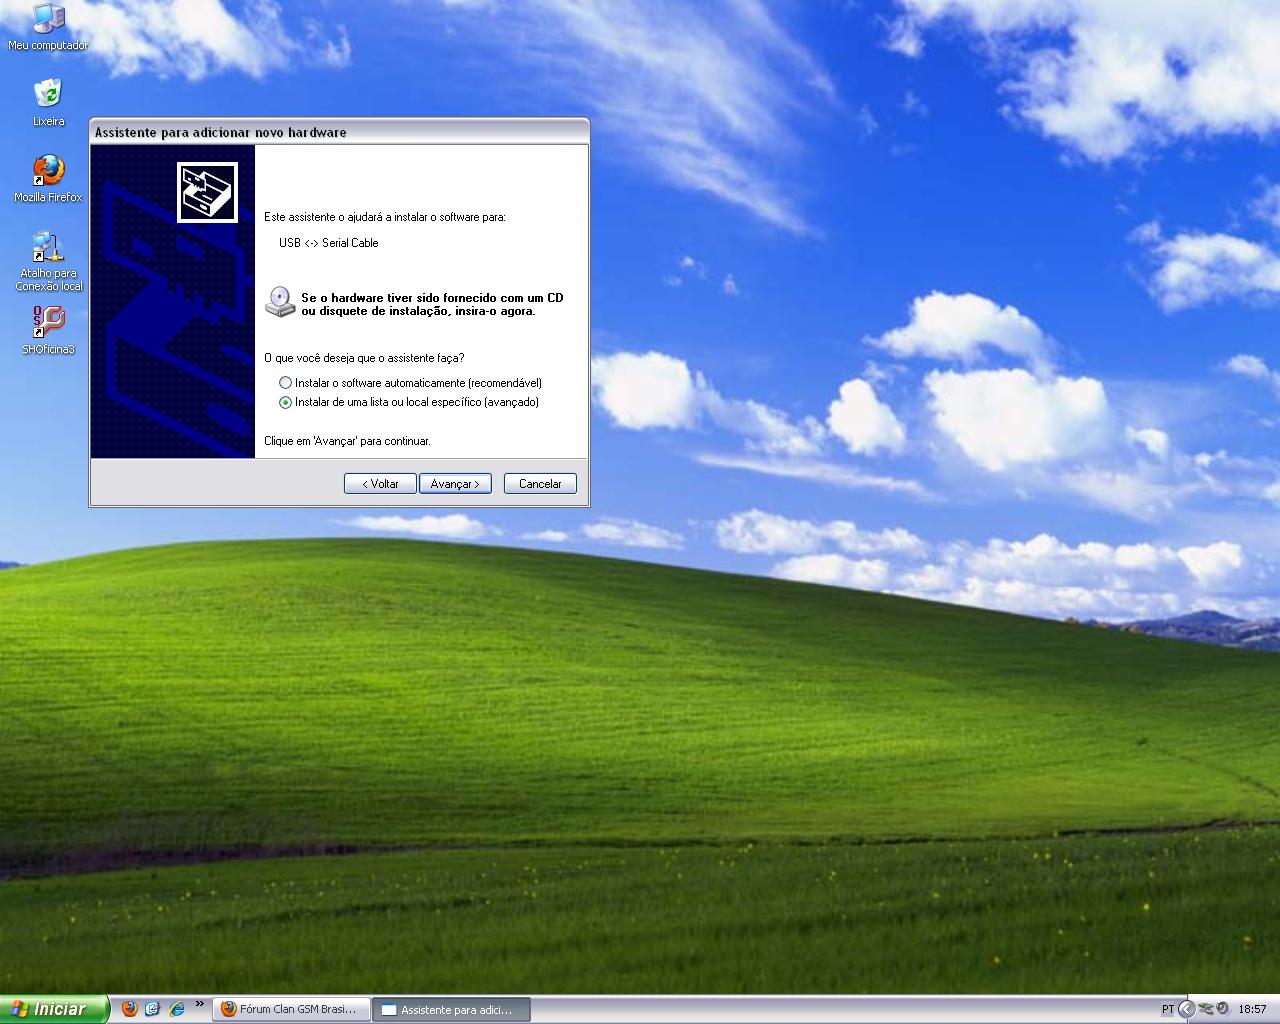Cancel the hardware wizard
The width and height of the screenshot is (1280, 1024).
(x=540, y=484)
